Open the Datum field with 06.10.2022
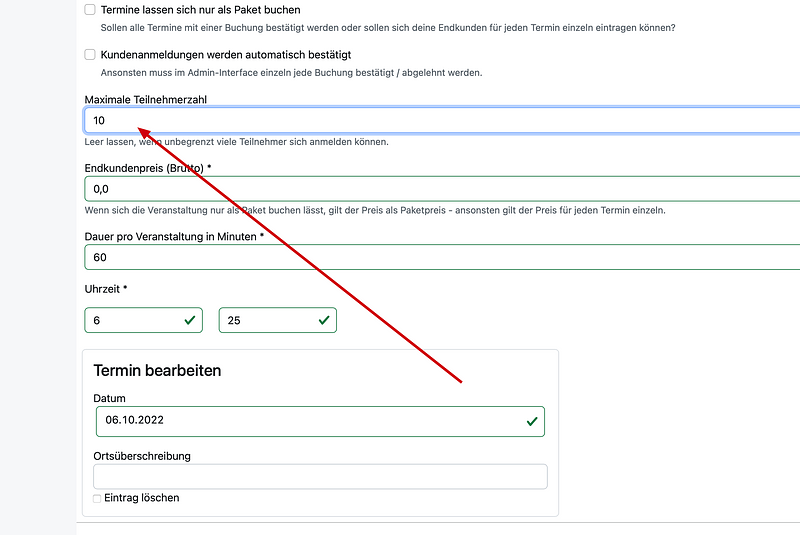Screen dimensions: 800x535 (300, 422)
